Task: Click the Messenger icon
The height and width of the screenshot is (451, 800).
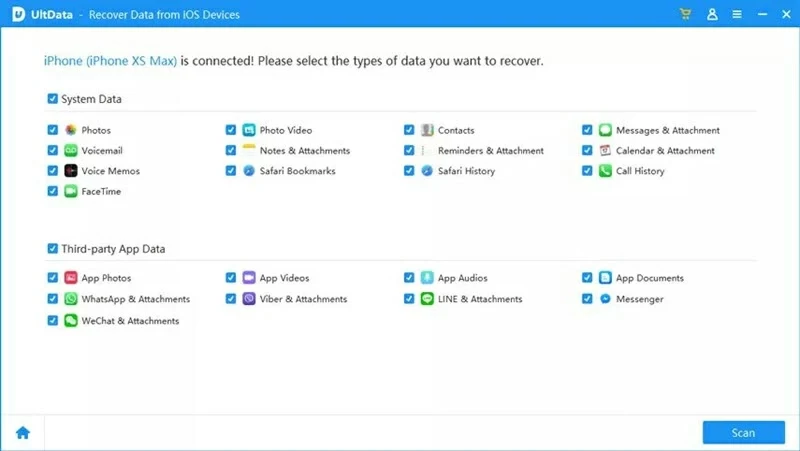Action: [605, 299]
